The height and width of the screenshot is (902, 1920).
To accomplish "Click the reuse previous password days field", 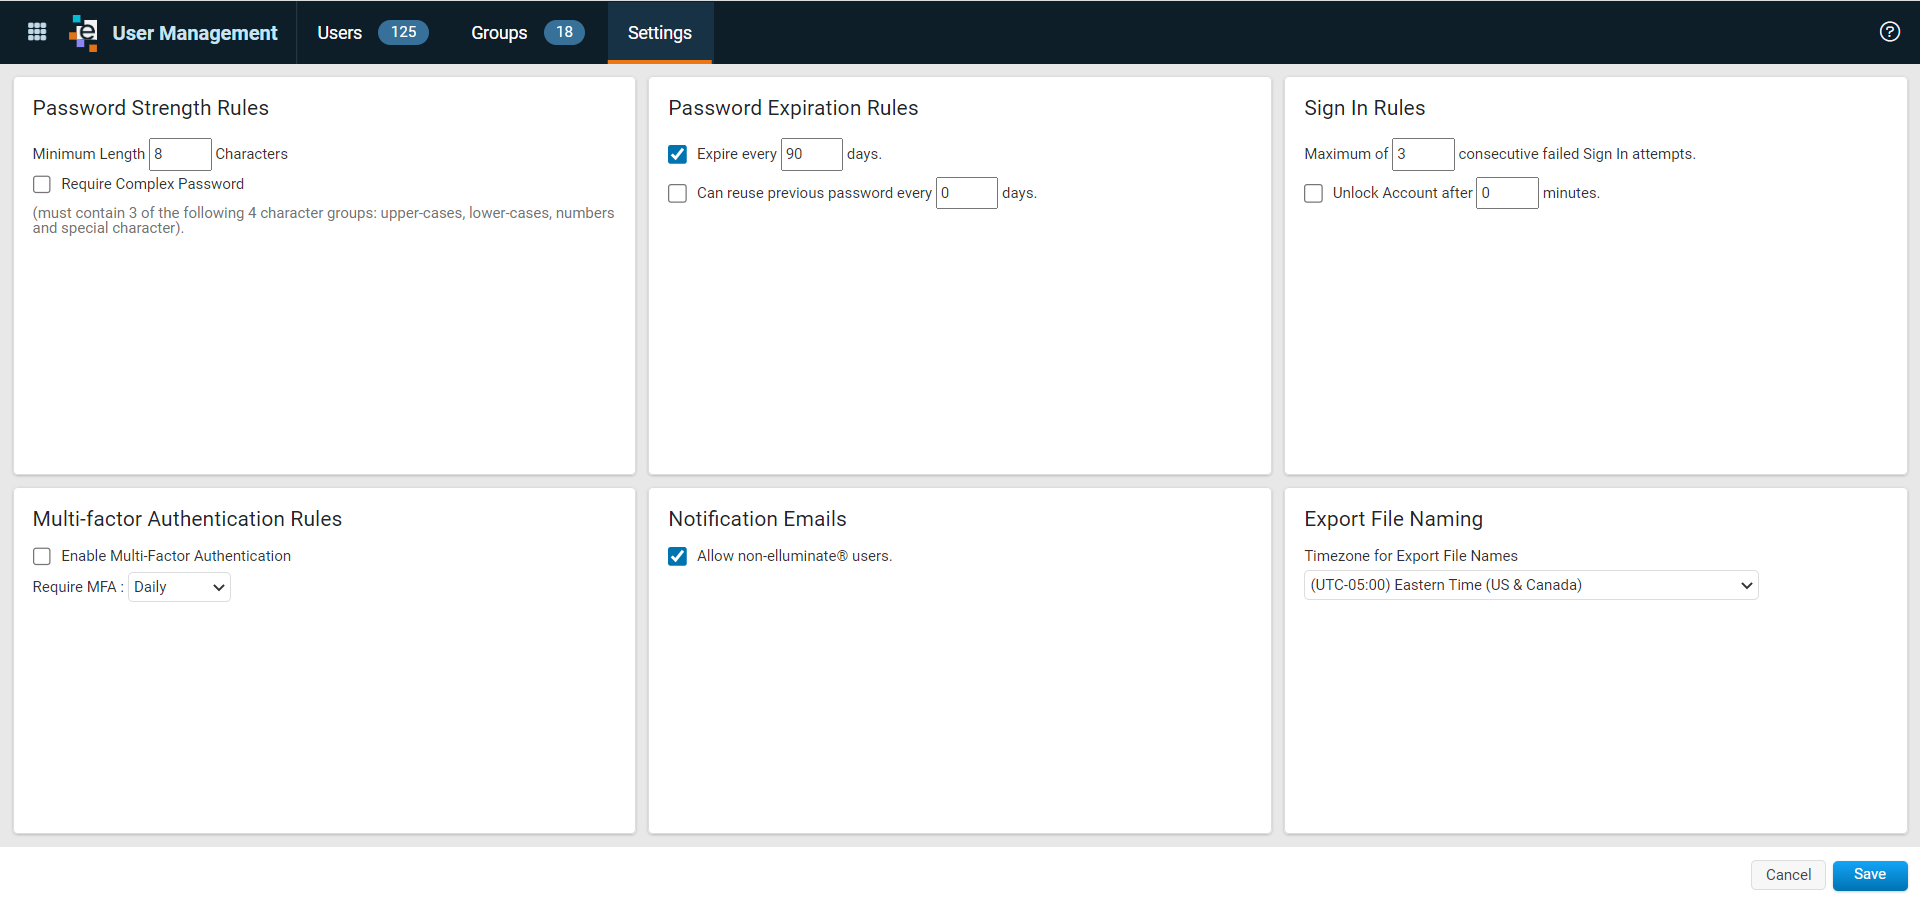I will (967, 193).
